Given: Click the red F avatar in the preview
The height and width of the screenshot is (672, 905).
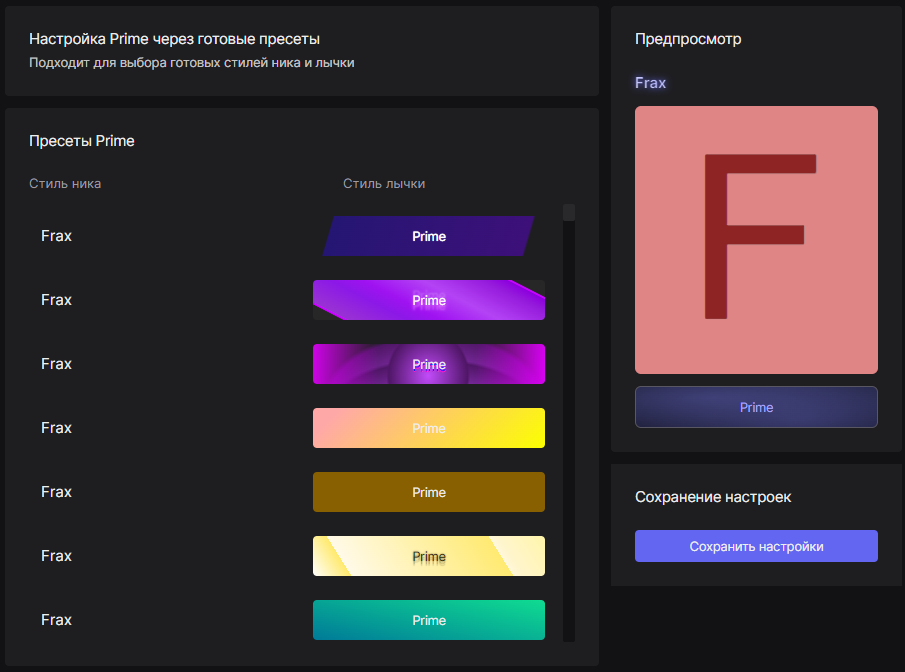Looking at the screenshot, I should pos(756,240).
